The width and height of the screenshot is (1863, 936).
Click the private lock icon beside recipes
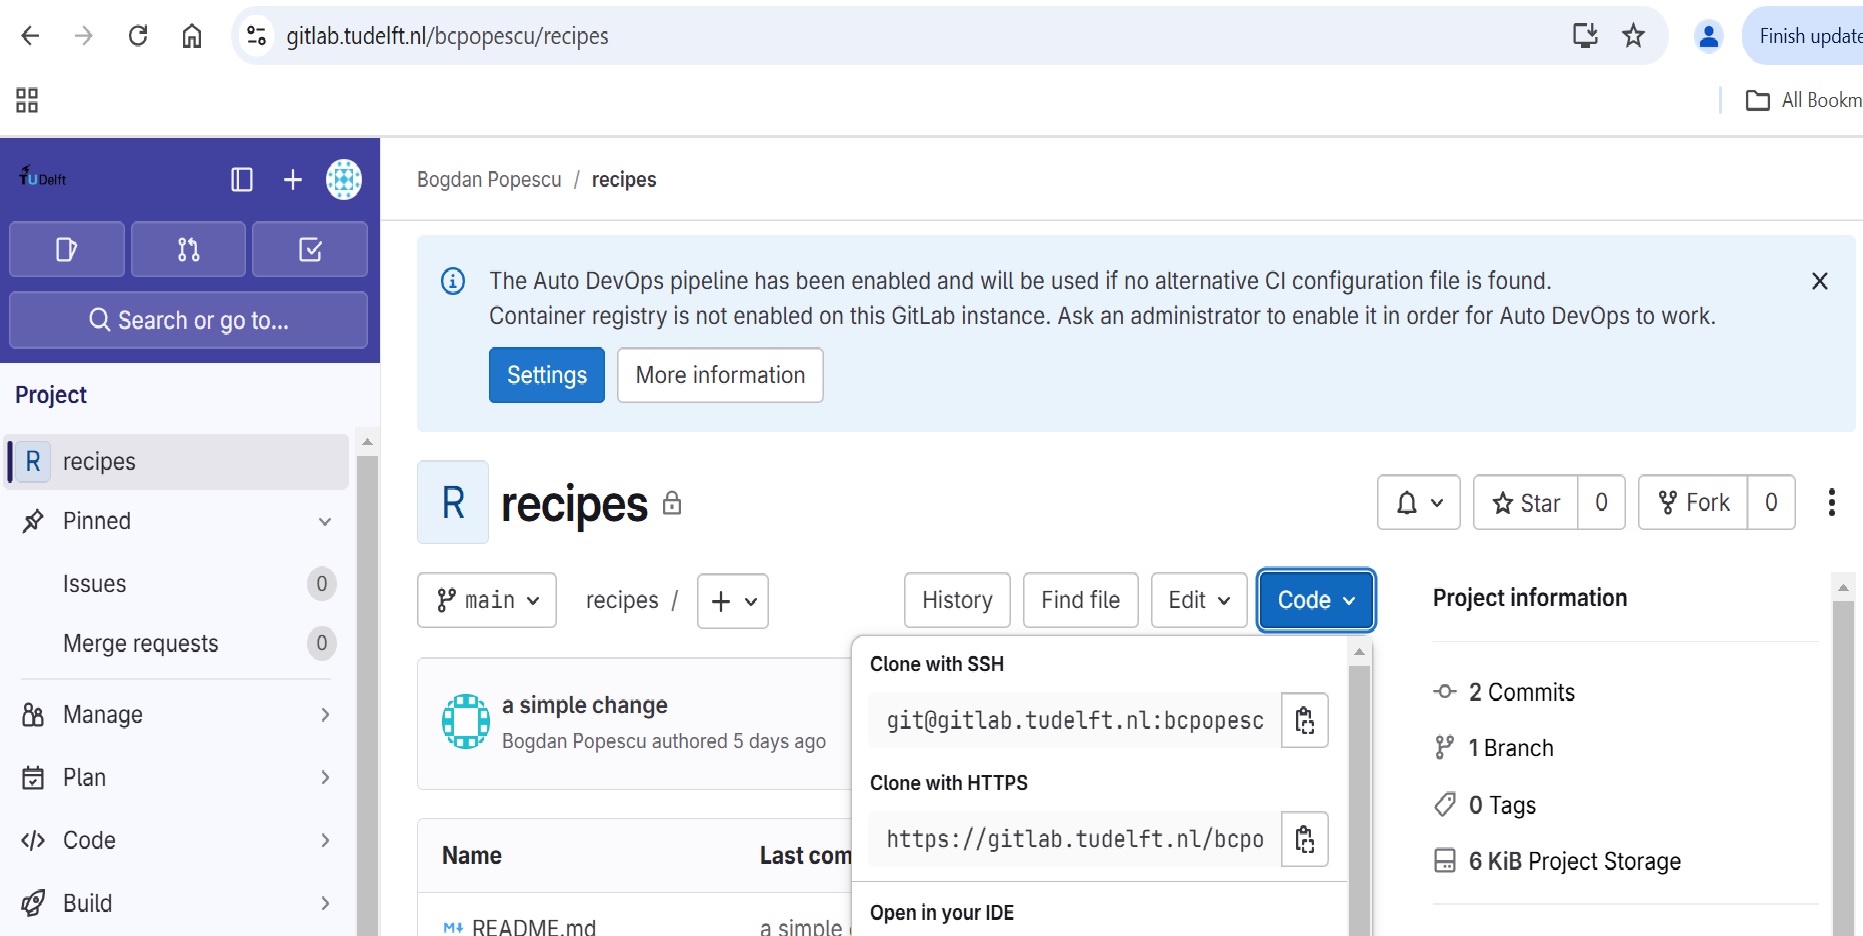tap(672, 503)
